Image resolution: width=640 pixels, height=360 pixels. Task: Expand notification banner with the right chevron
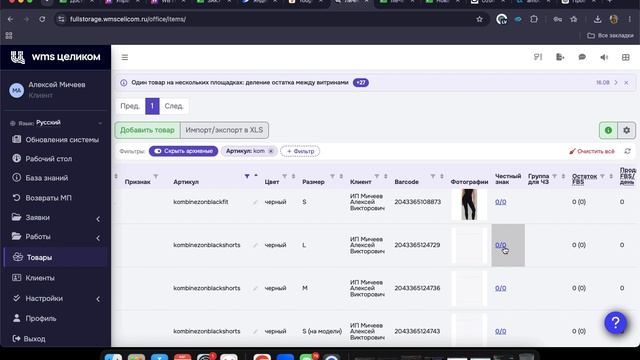point(616,83)
